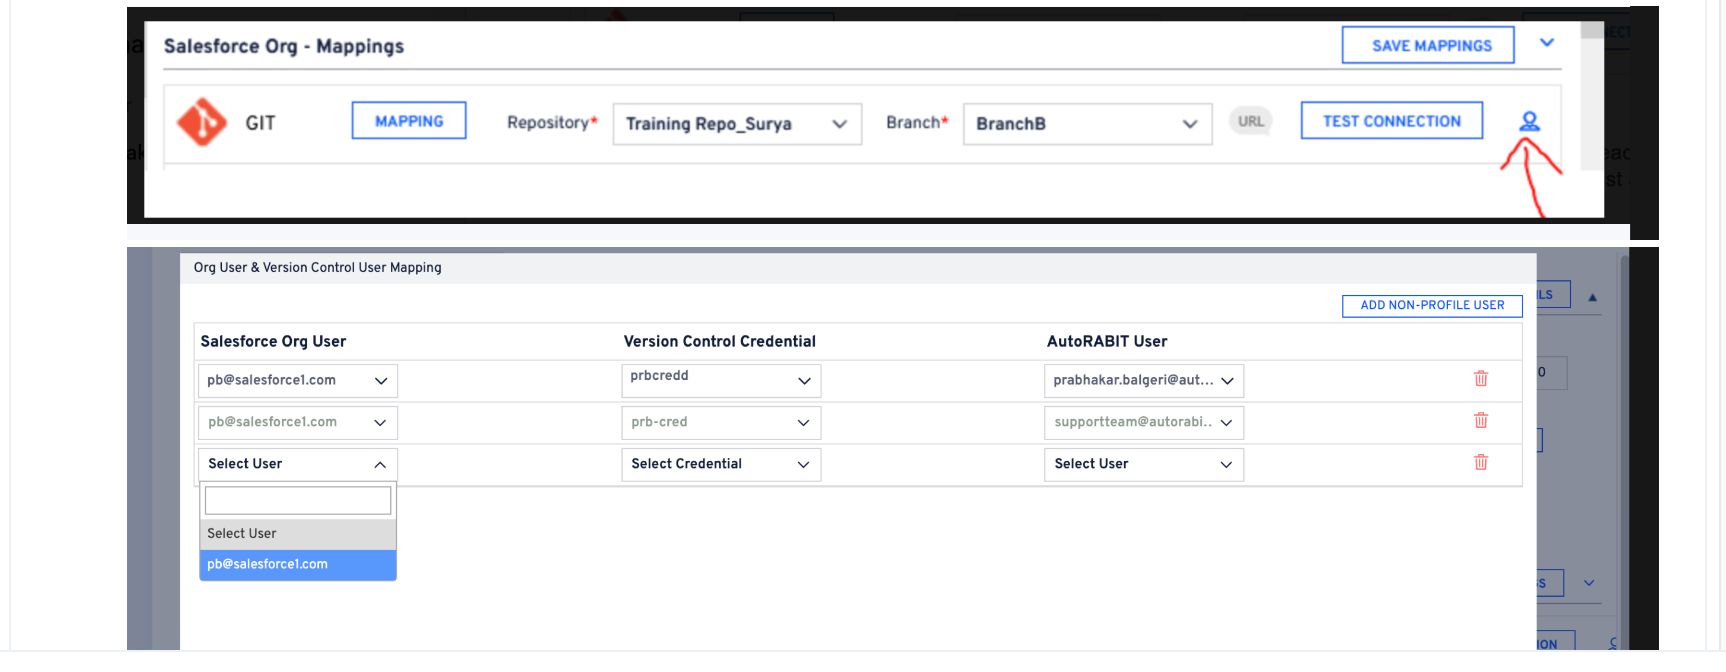Expand the prbcredd credential dropdown

click(x=720, y=381)
